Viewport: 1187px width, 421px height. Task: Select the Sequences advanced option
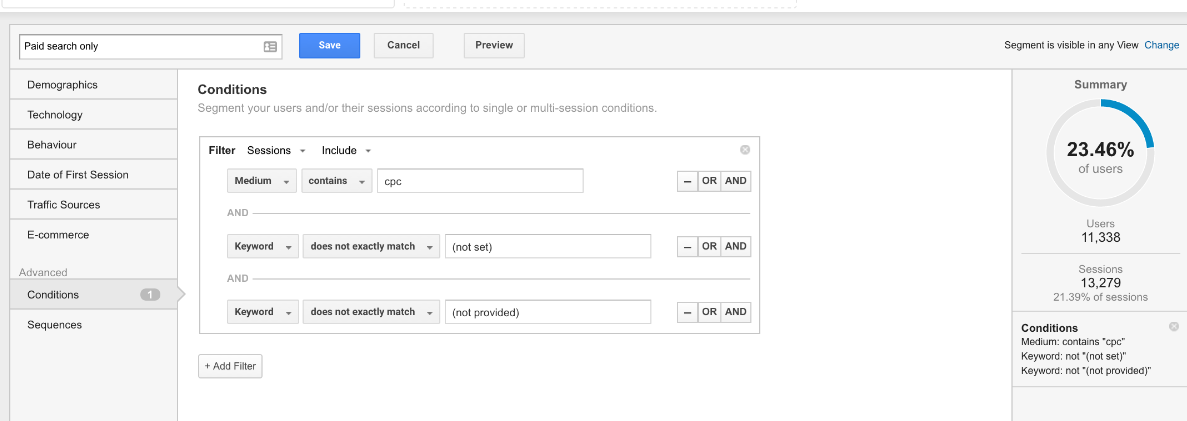(x=55, y=325)
